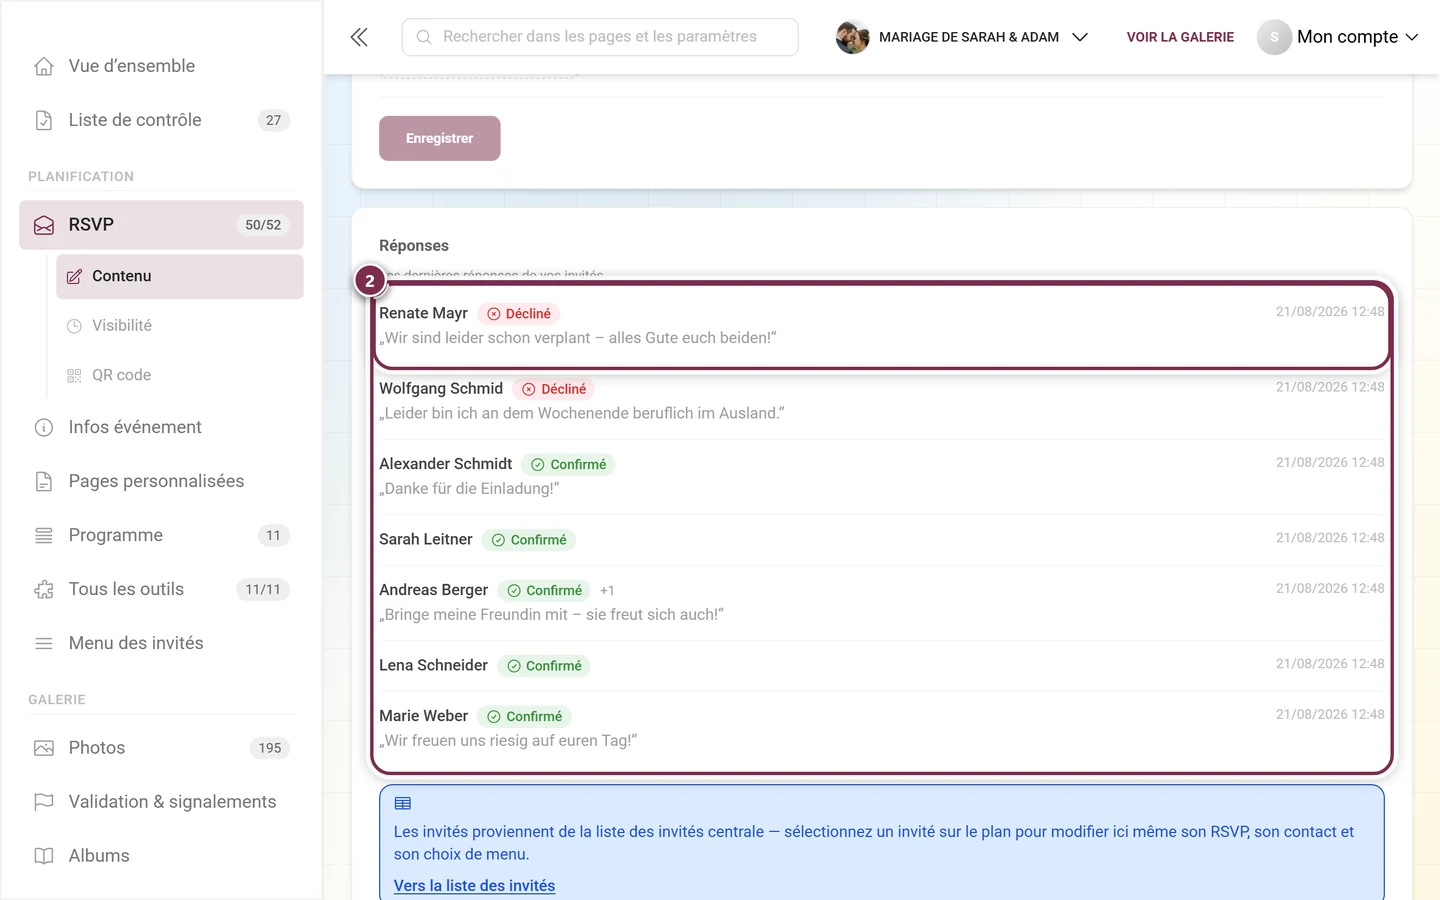The height and width of the screenshot is (900, 1440).
Task: Go to the Programme section
Action: coord(161,535)
